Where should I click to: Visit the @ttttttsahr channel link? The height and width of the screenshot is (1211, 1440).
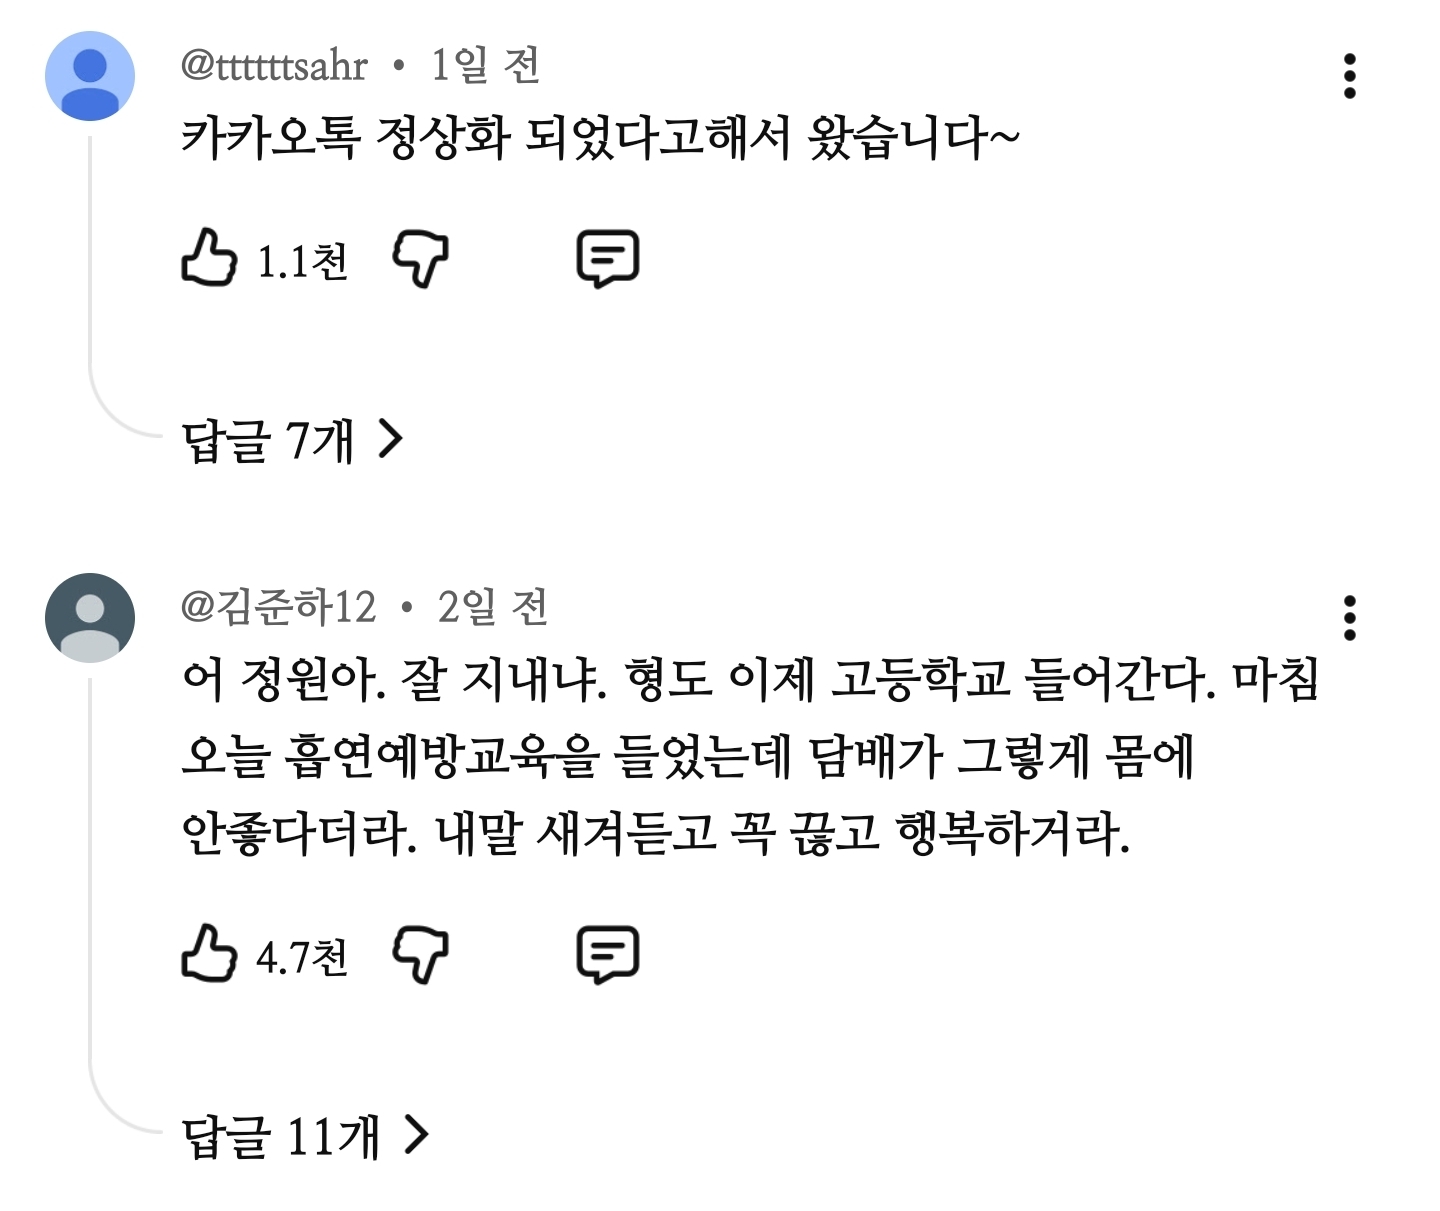(274, 66)
